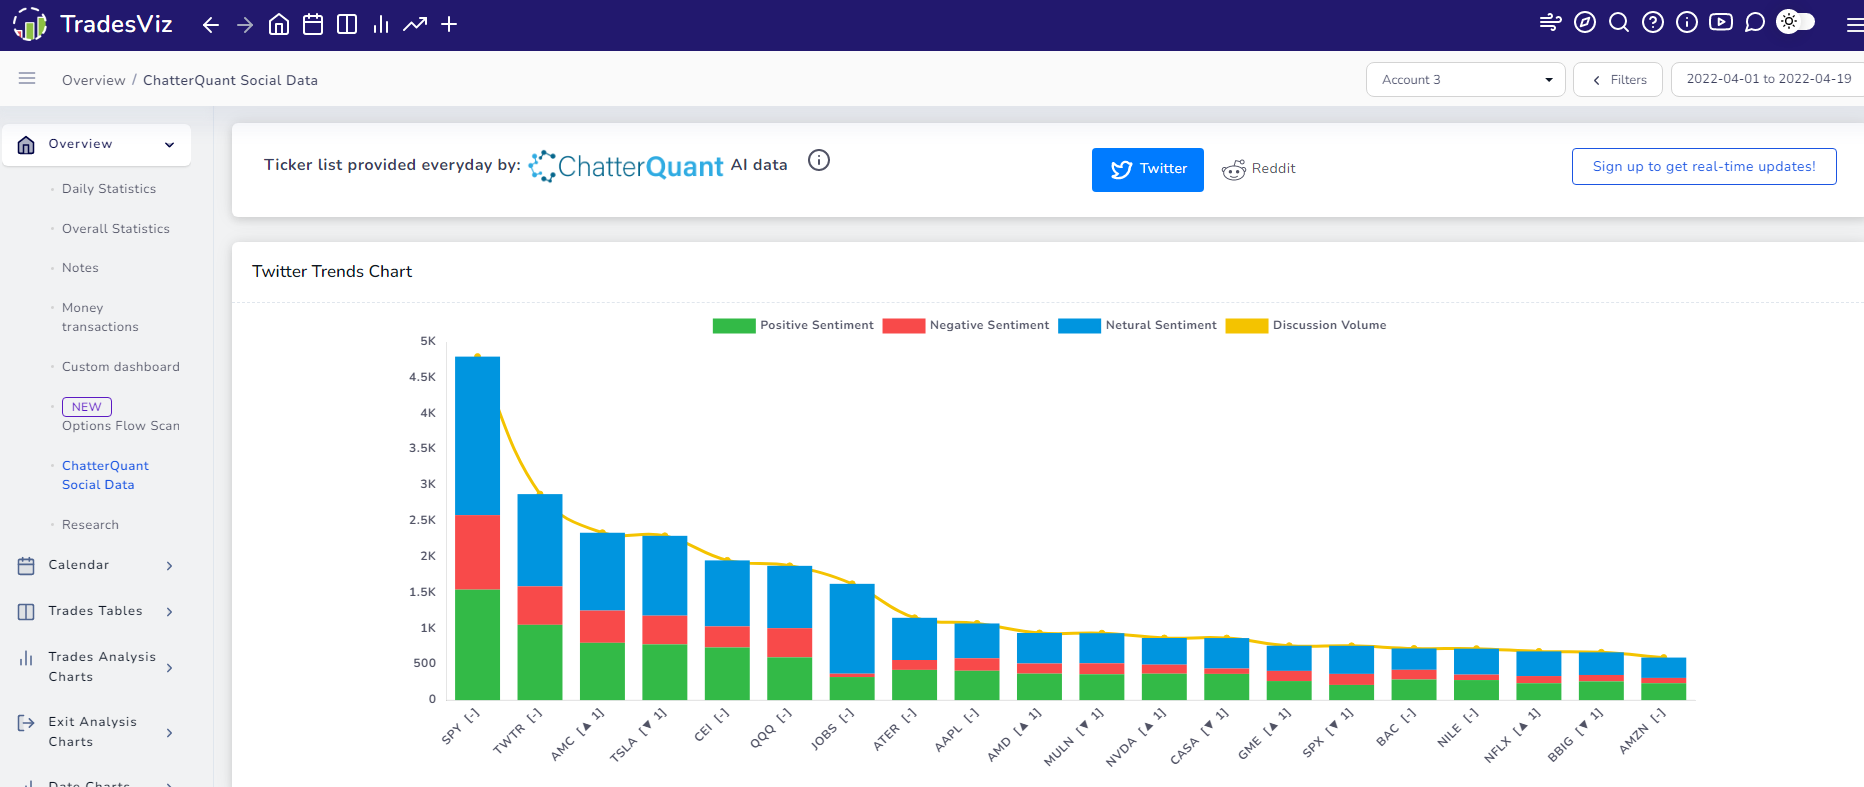Expand the Trades Analysis Charts section
This screenshot has height=787, width=1864.
(x=96, y=667)
